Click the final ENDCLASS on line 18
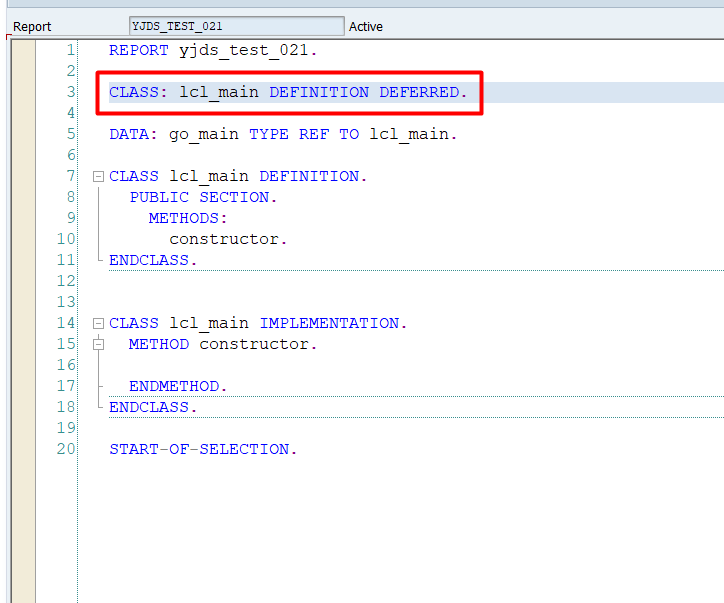724x603 pixels. point(153,407)
